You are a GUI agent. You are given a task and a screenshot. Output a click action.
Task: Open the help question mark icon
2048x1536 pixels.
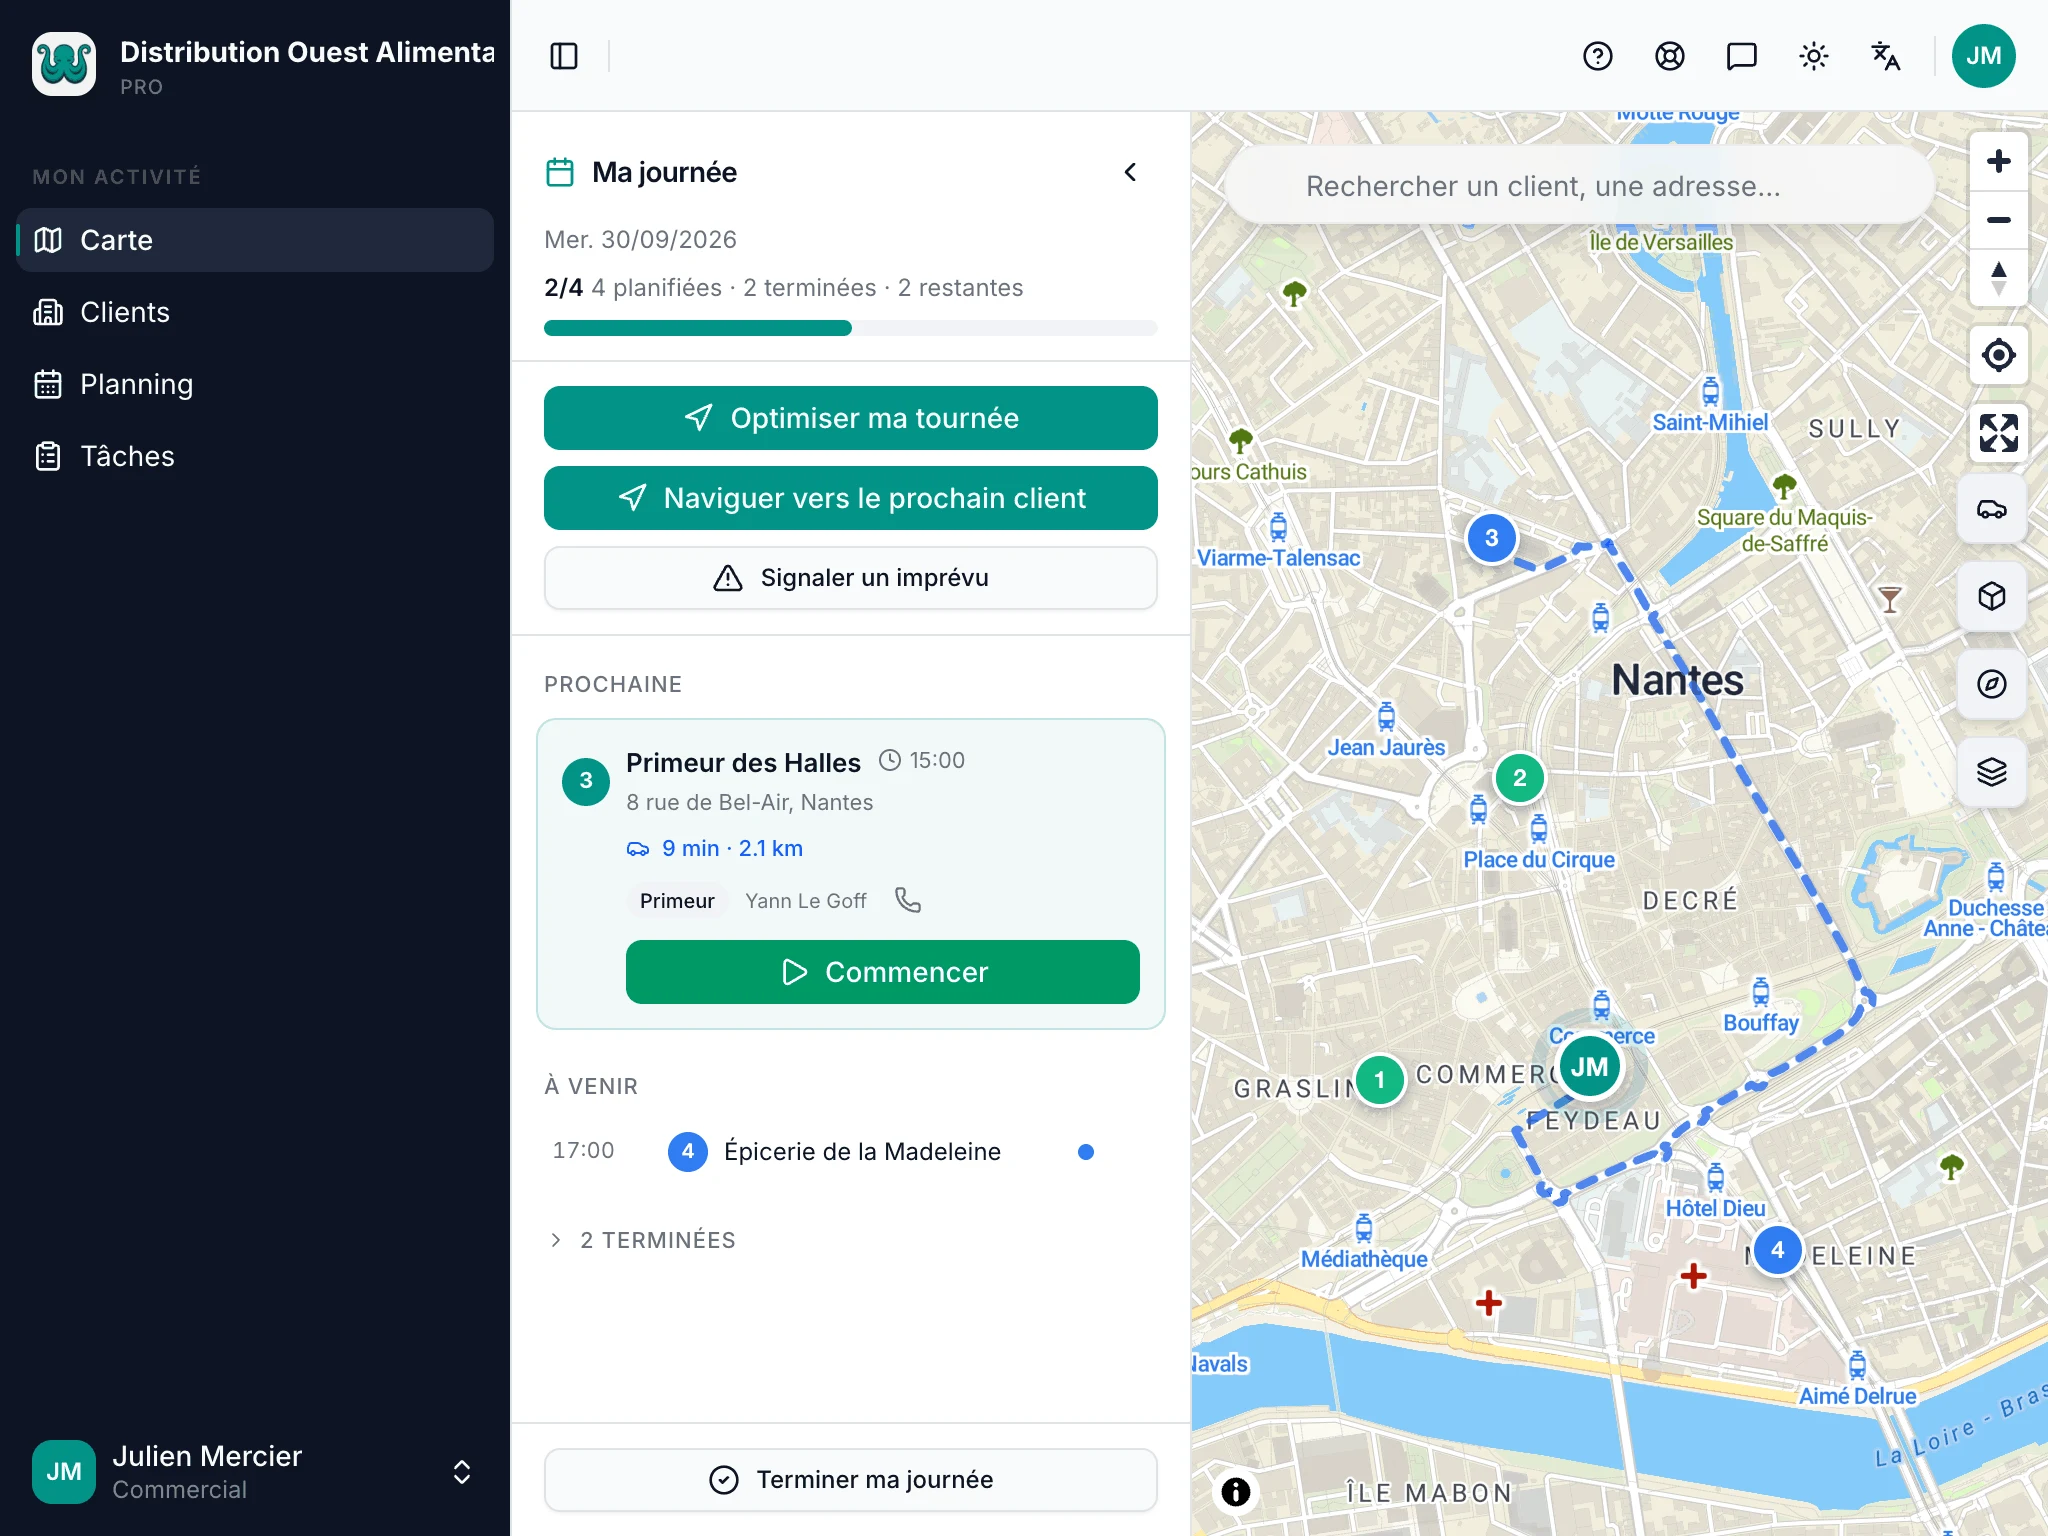(1598, 56)
